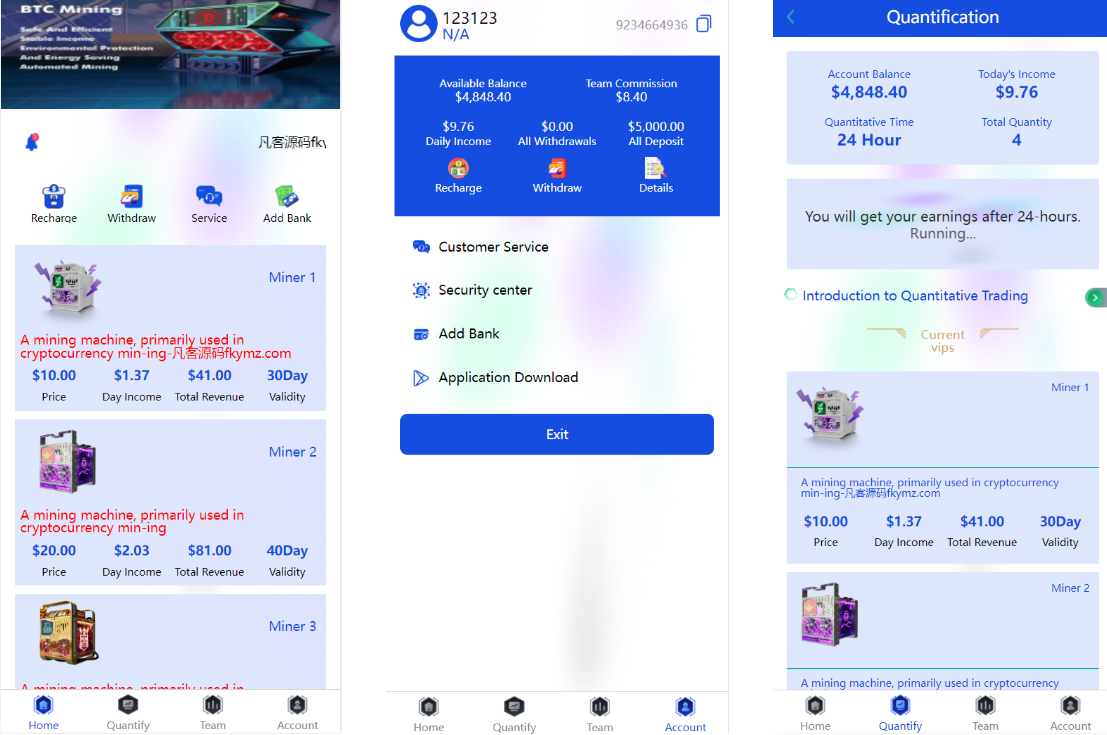The image size is (1107, 735).
Task: Select Miner 2 card on home screen
Action: point(170,502)
